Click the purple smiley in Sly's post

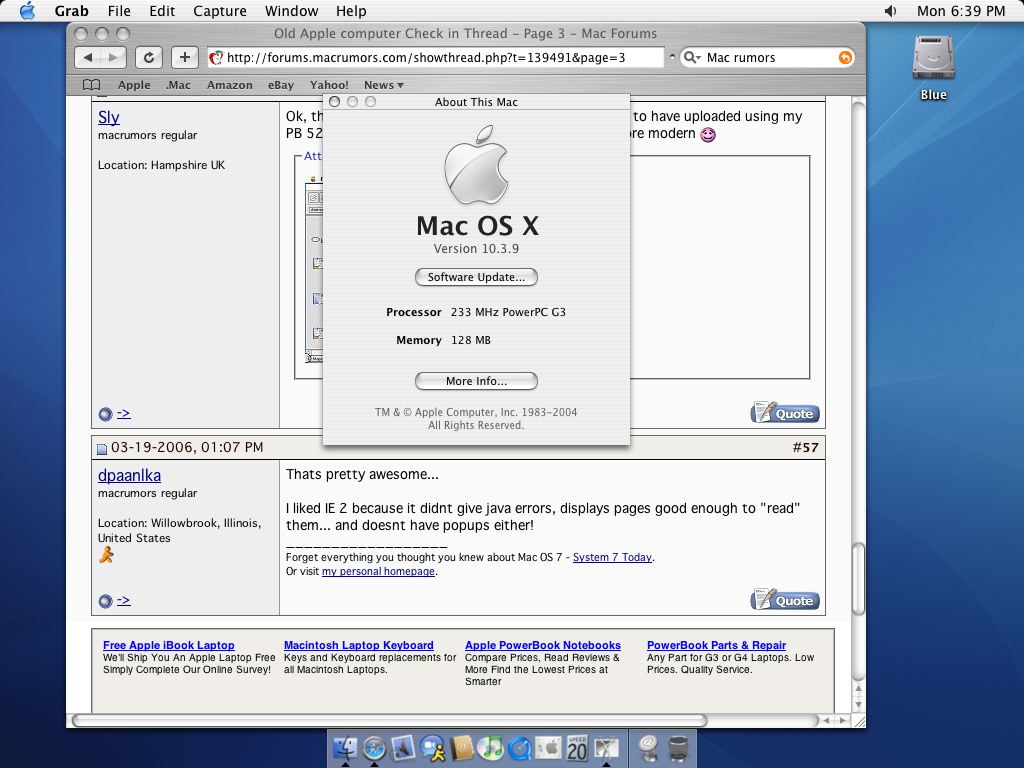(x=708, y=135)
